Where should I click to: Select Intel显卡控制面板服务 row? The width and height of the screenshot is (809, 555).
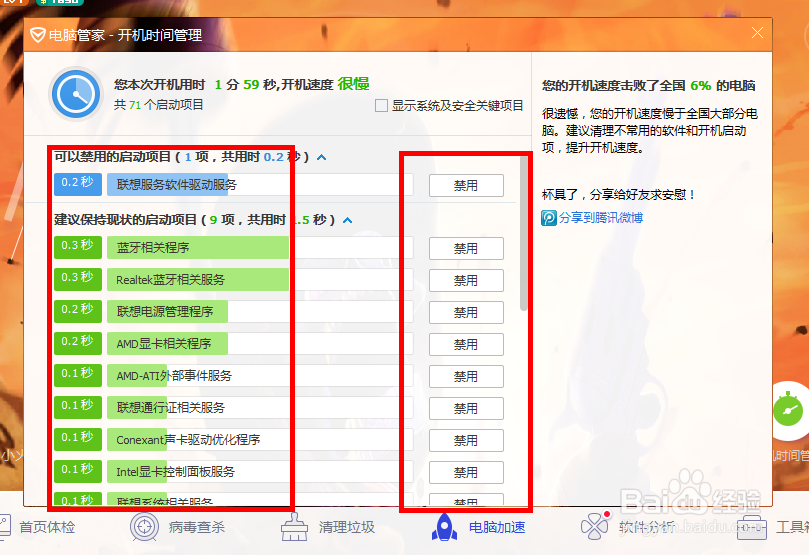(x=260, y=471)
